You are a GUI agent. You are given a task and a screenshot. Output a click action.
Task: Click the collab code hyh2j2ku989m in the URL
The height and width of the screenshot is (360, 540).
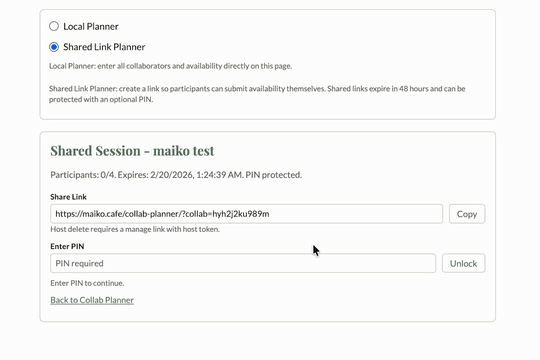pos(241,214)
